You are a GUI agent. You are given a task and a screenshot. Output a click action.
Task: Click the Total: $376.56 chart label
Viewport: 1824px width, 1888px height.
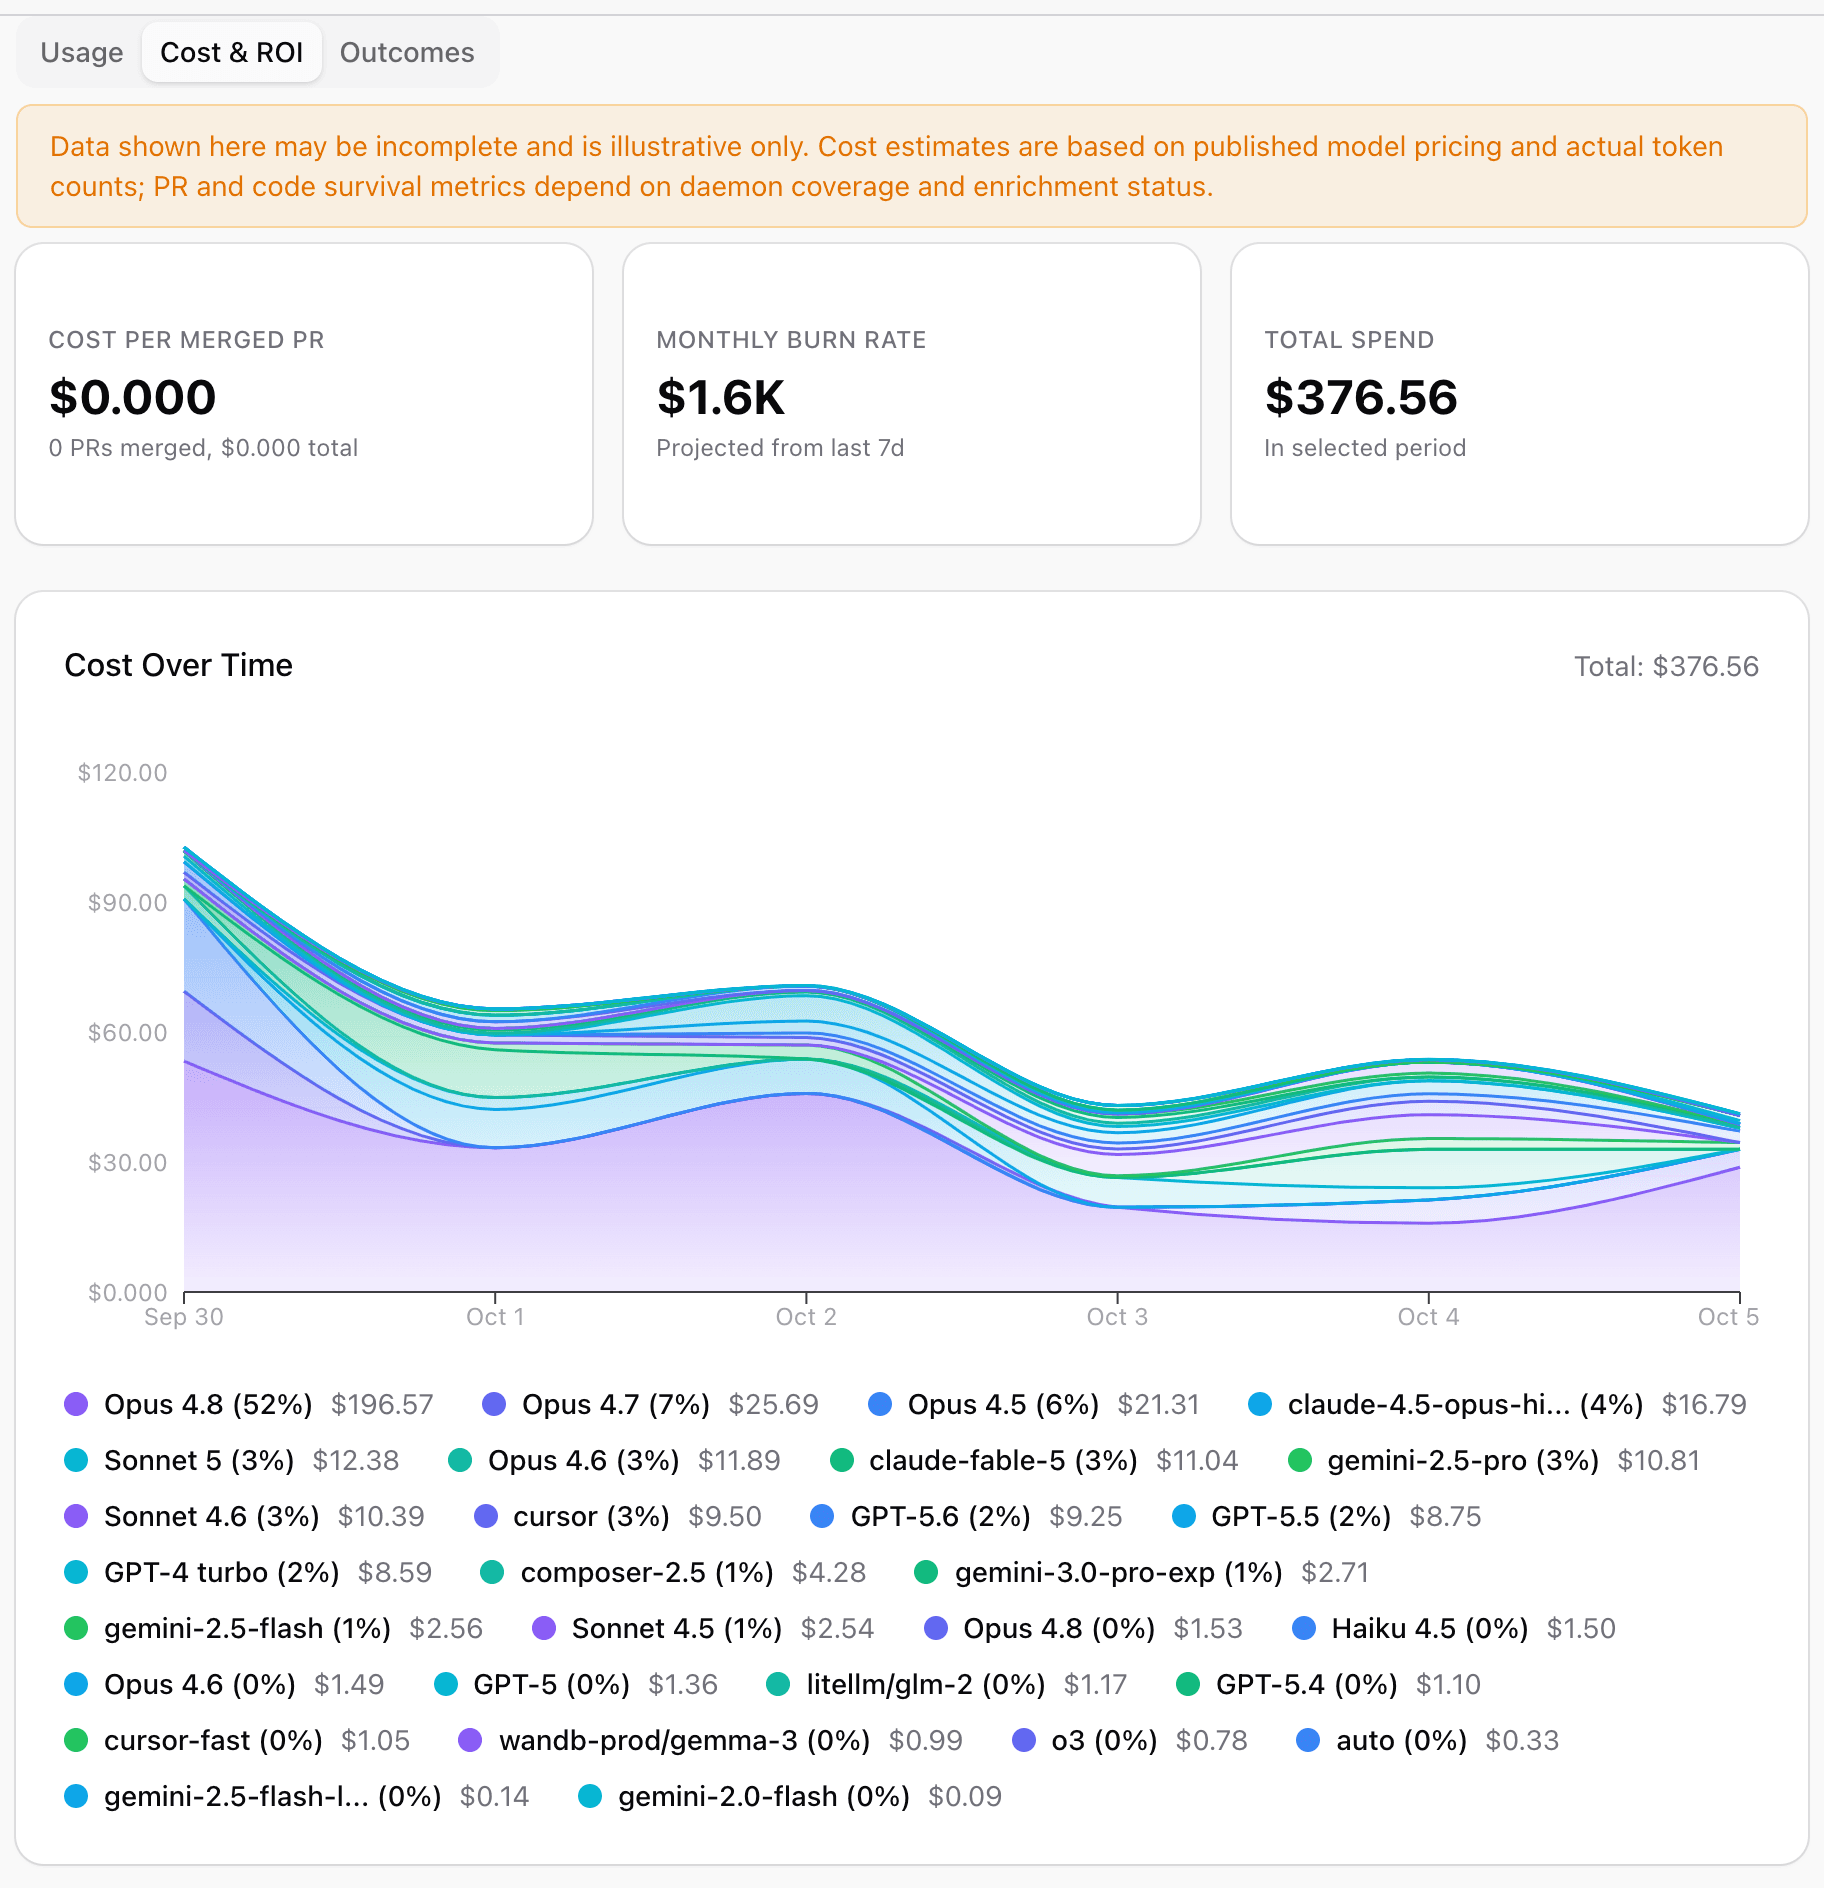pos(1666,666)
